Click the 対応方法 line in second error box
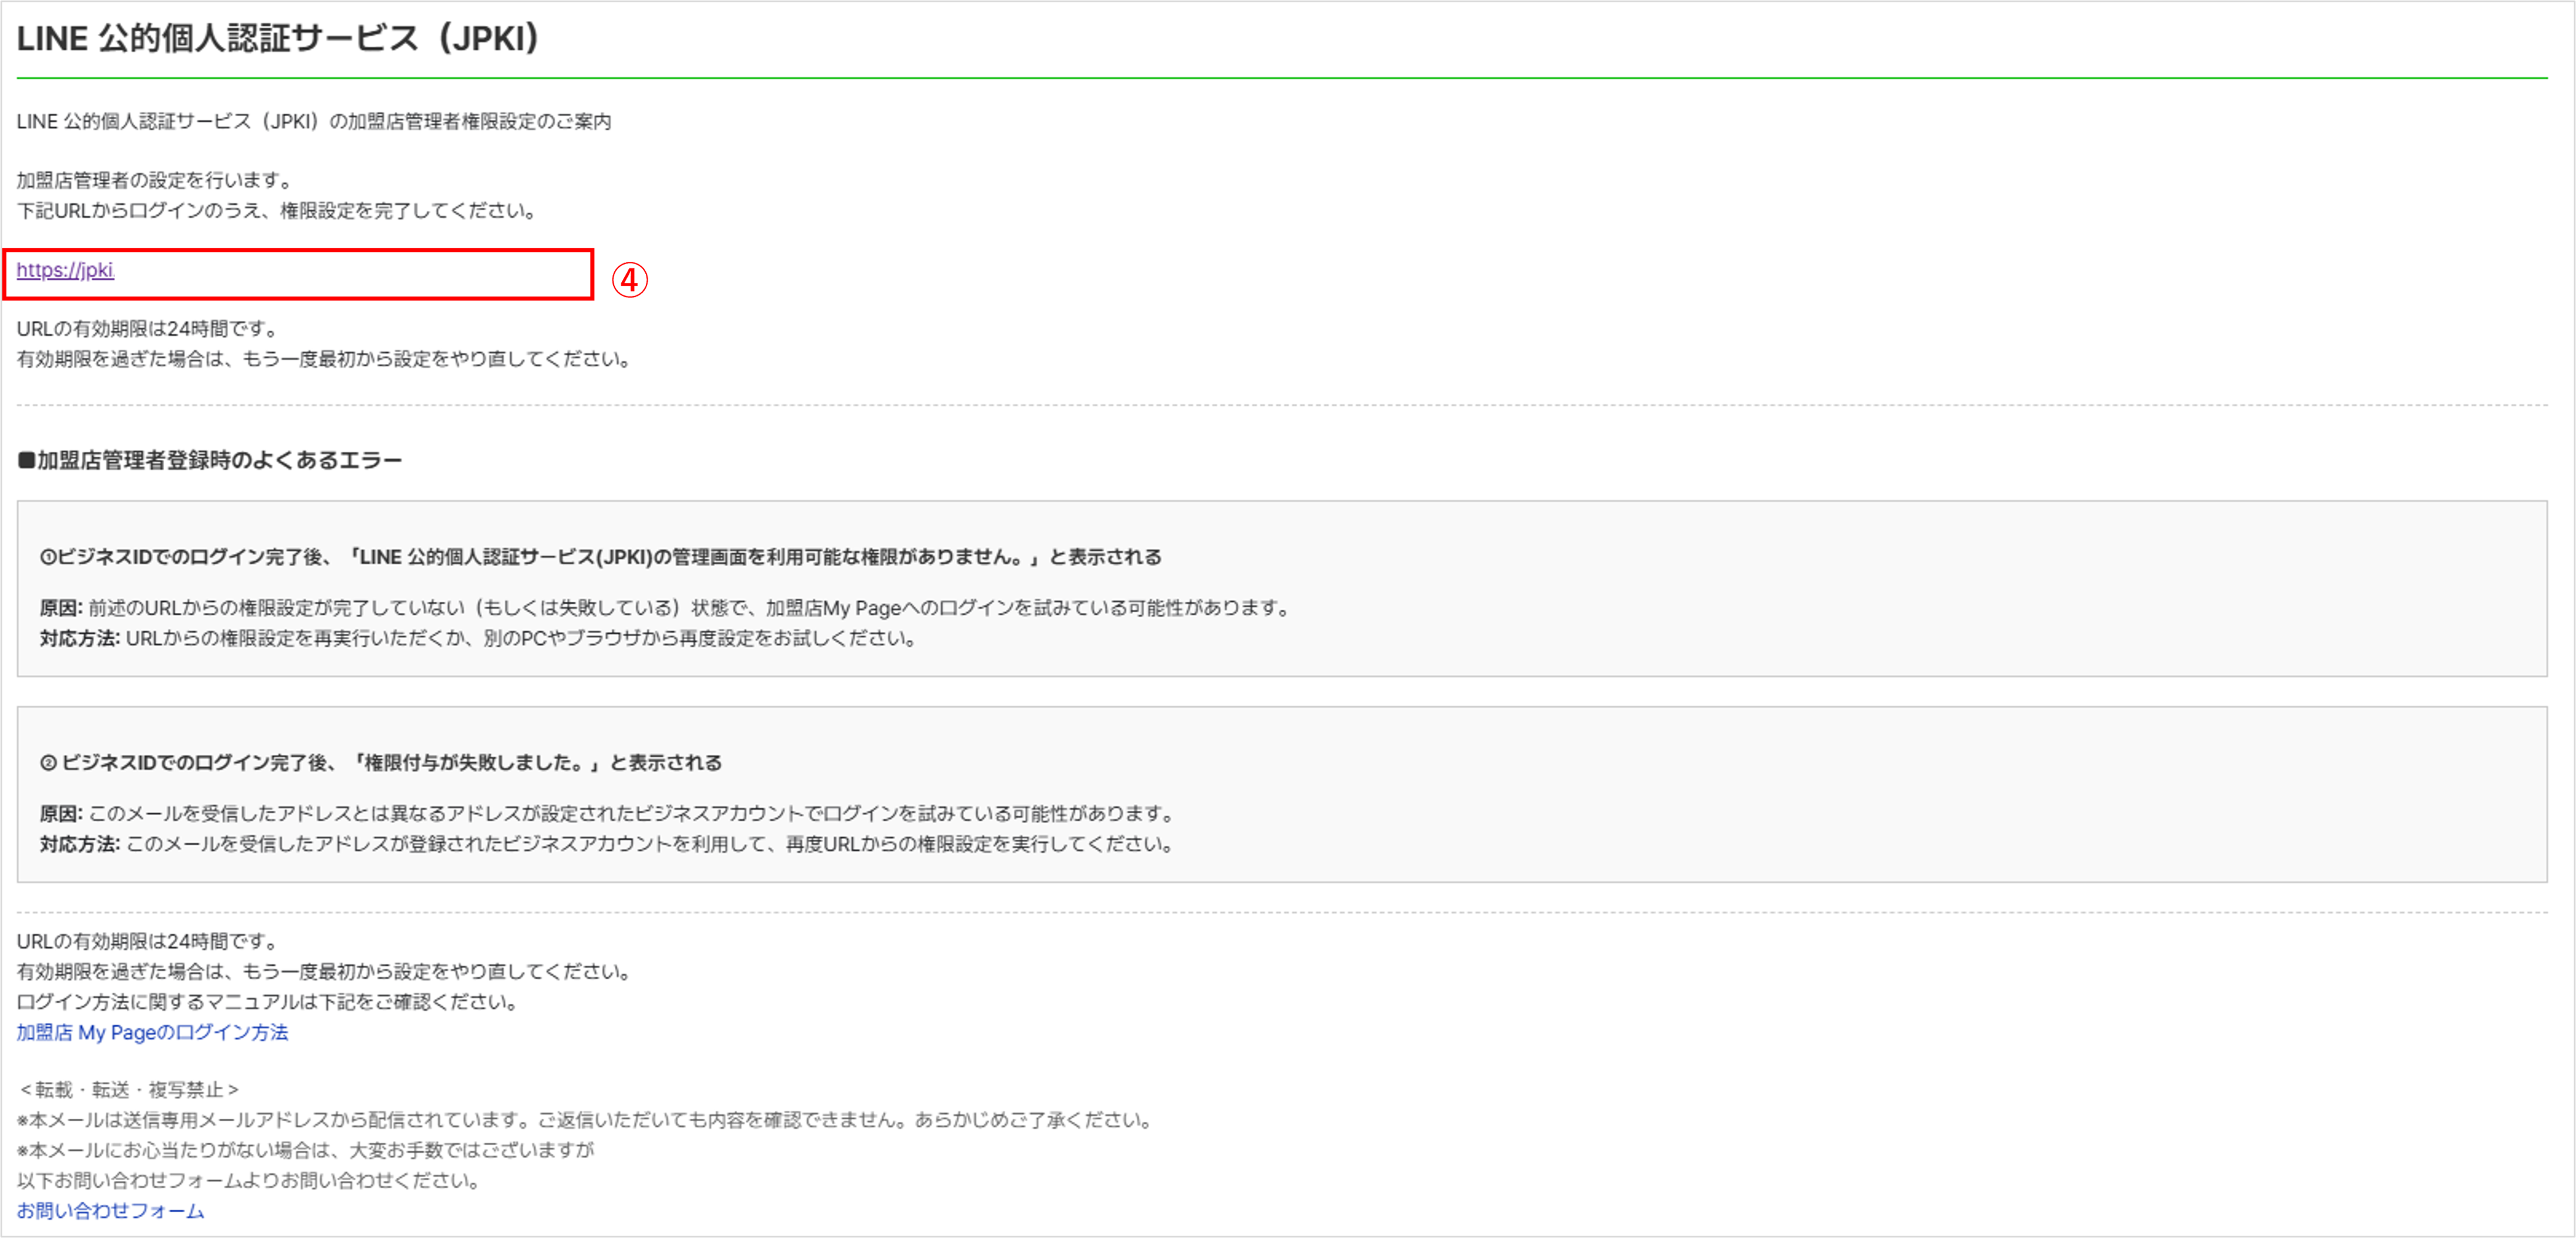The height and width of the screenshot is (1238, 2576). click(606, 844)
